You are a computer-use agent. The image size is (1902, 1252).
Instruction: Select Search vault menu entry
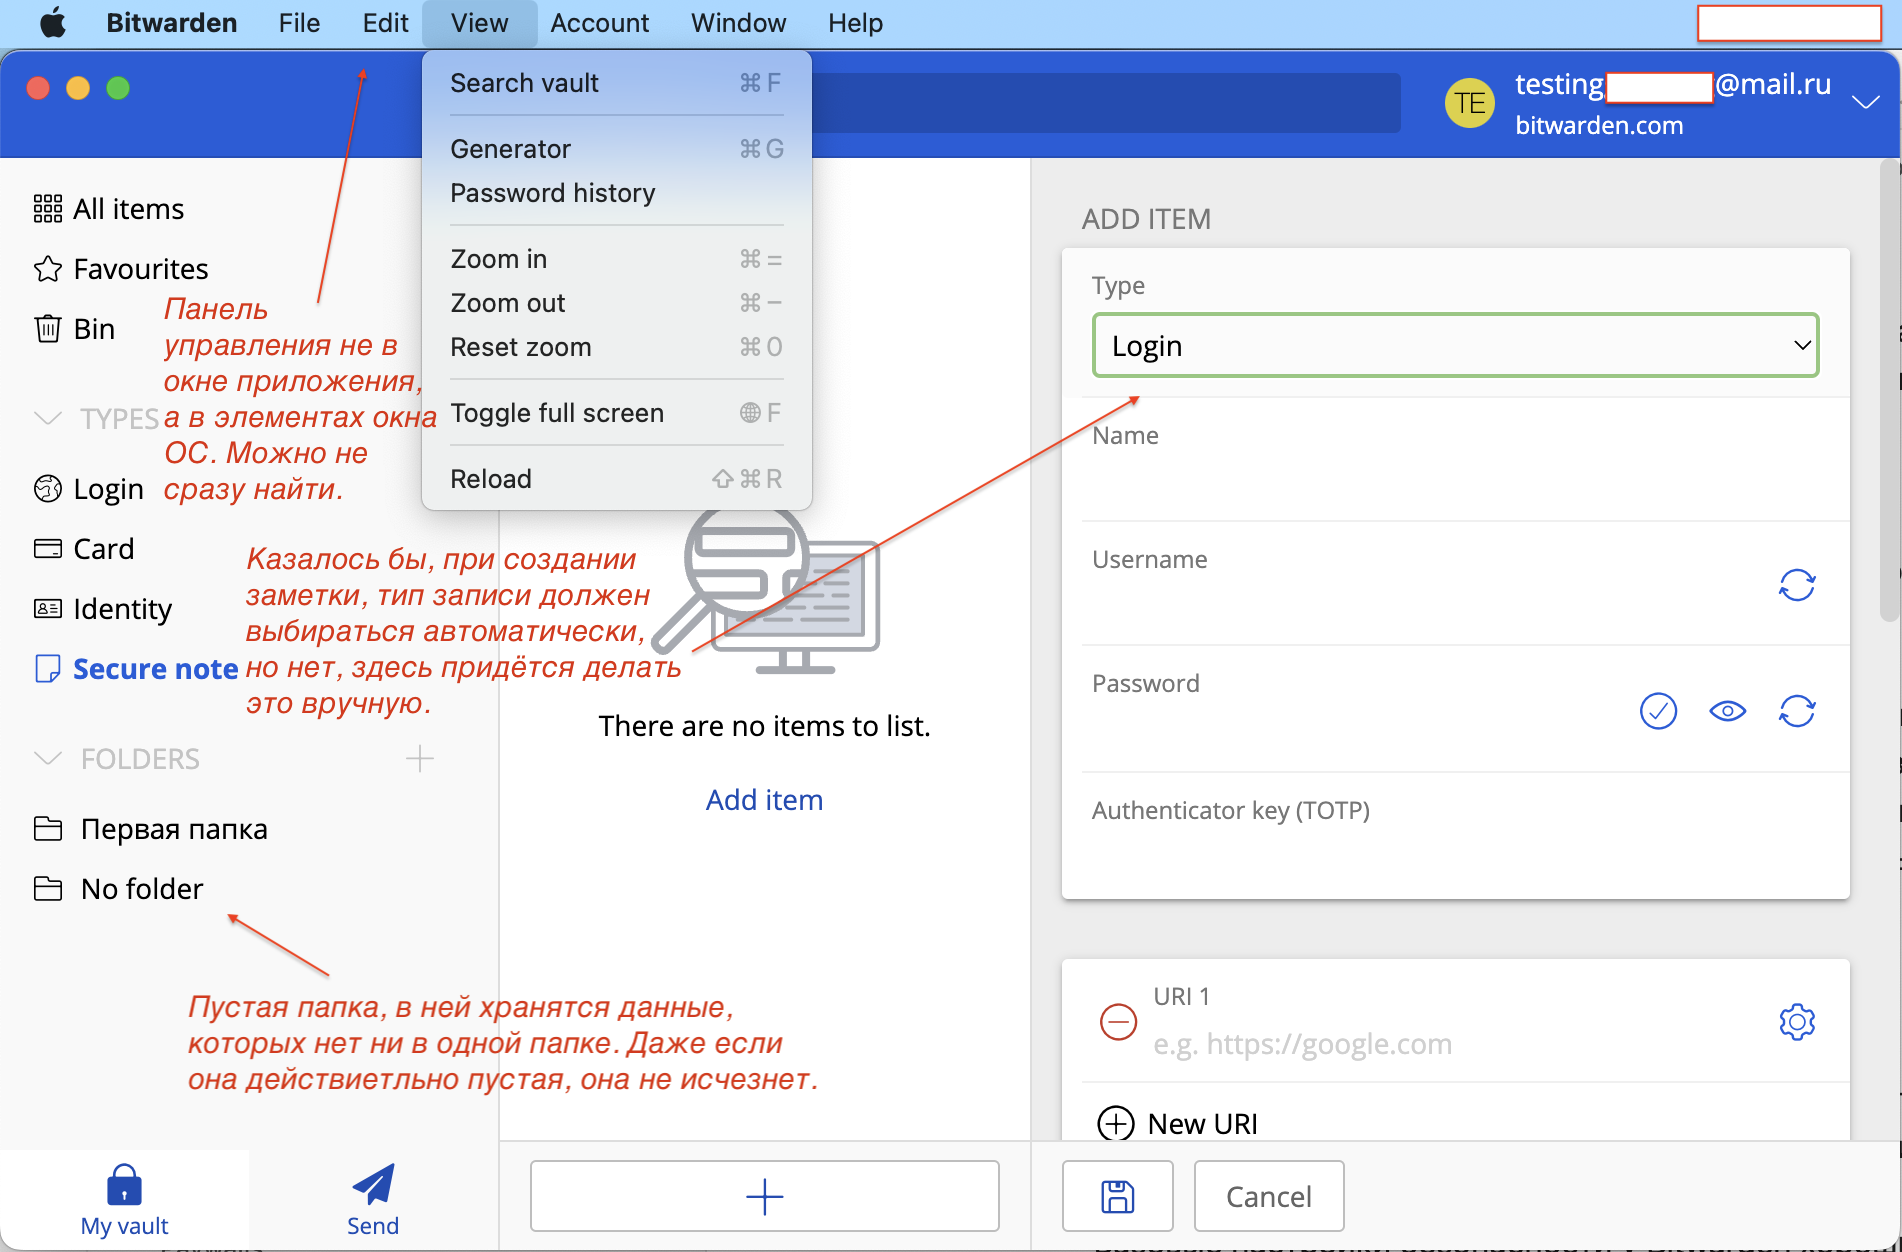click(616, 83)
